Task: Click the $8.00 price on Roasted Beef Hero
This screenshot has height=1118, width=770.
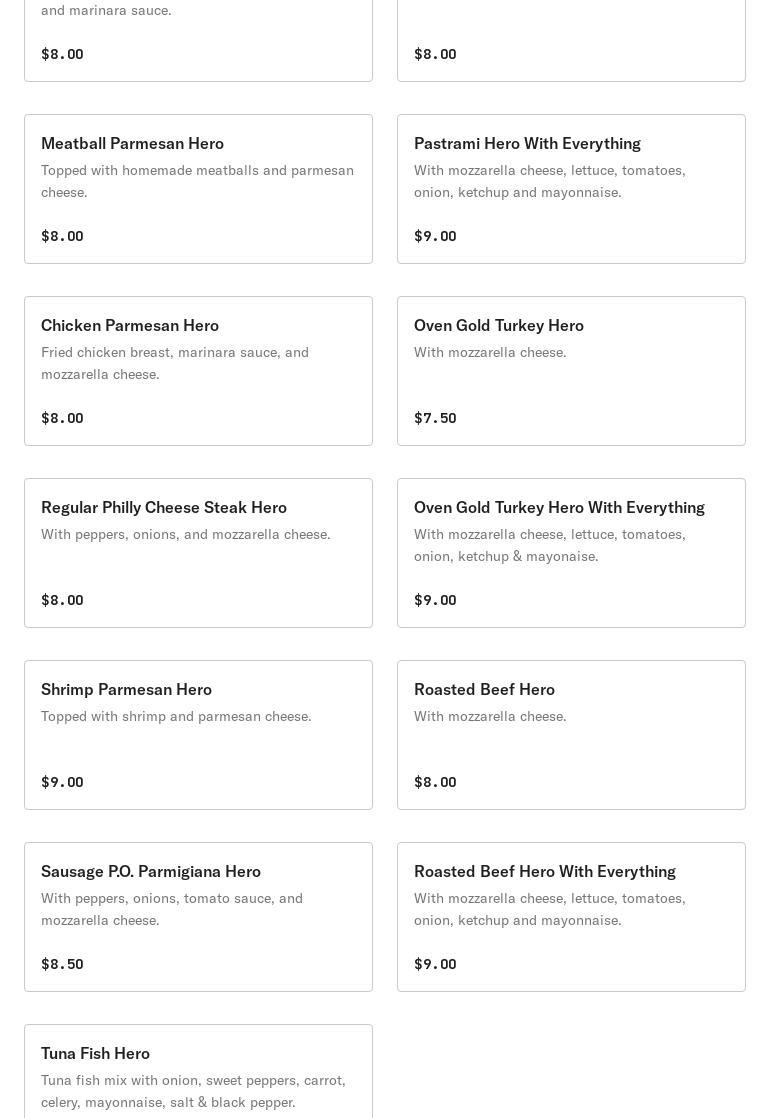Action: [x=435, y=782]
